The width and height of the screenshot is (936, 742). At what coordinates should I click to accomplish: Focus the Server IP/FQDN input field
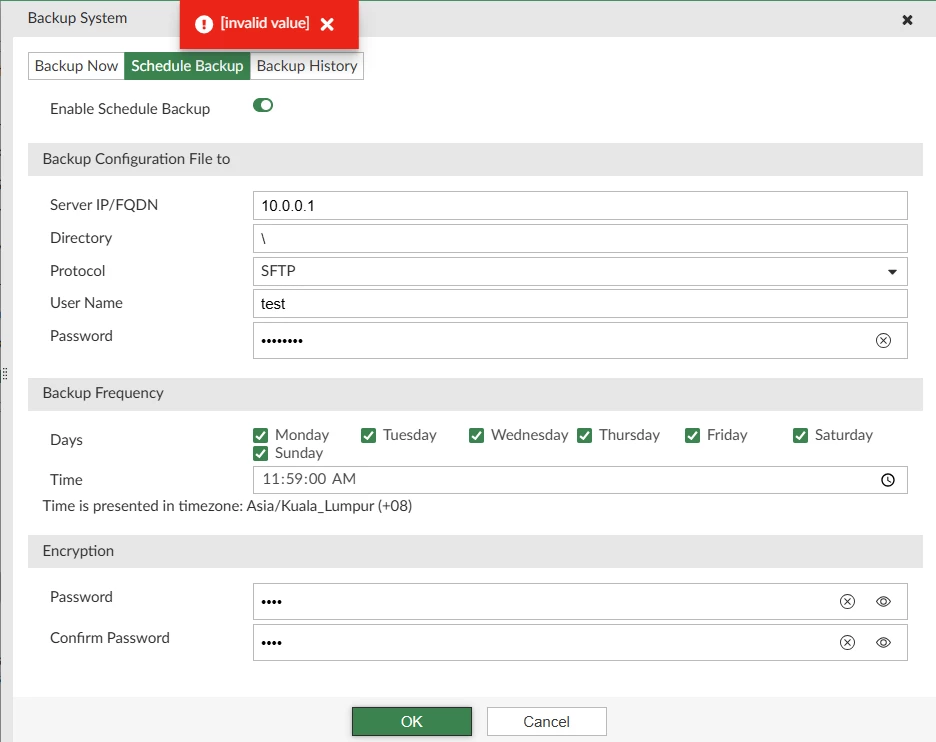tap(580, 205)
